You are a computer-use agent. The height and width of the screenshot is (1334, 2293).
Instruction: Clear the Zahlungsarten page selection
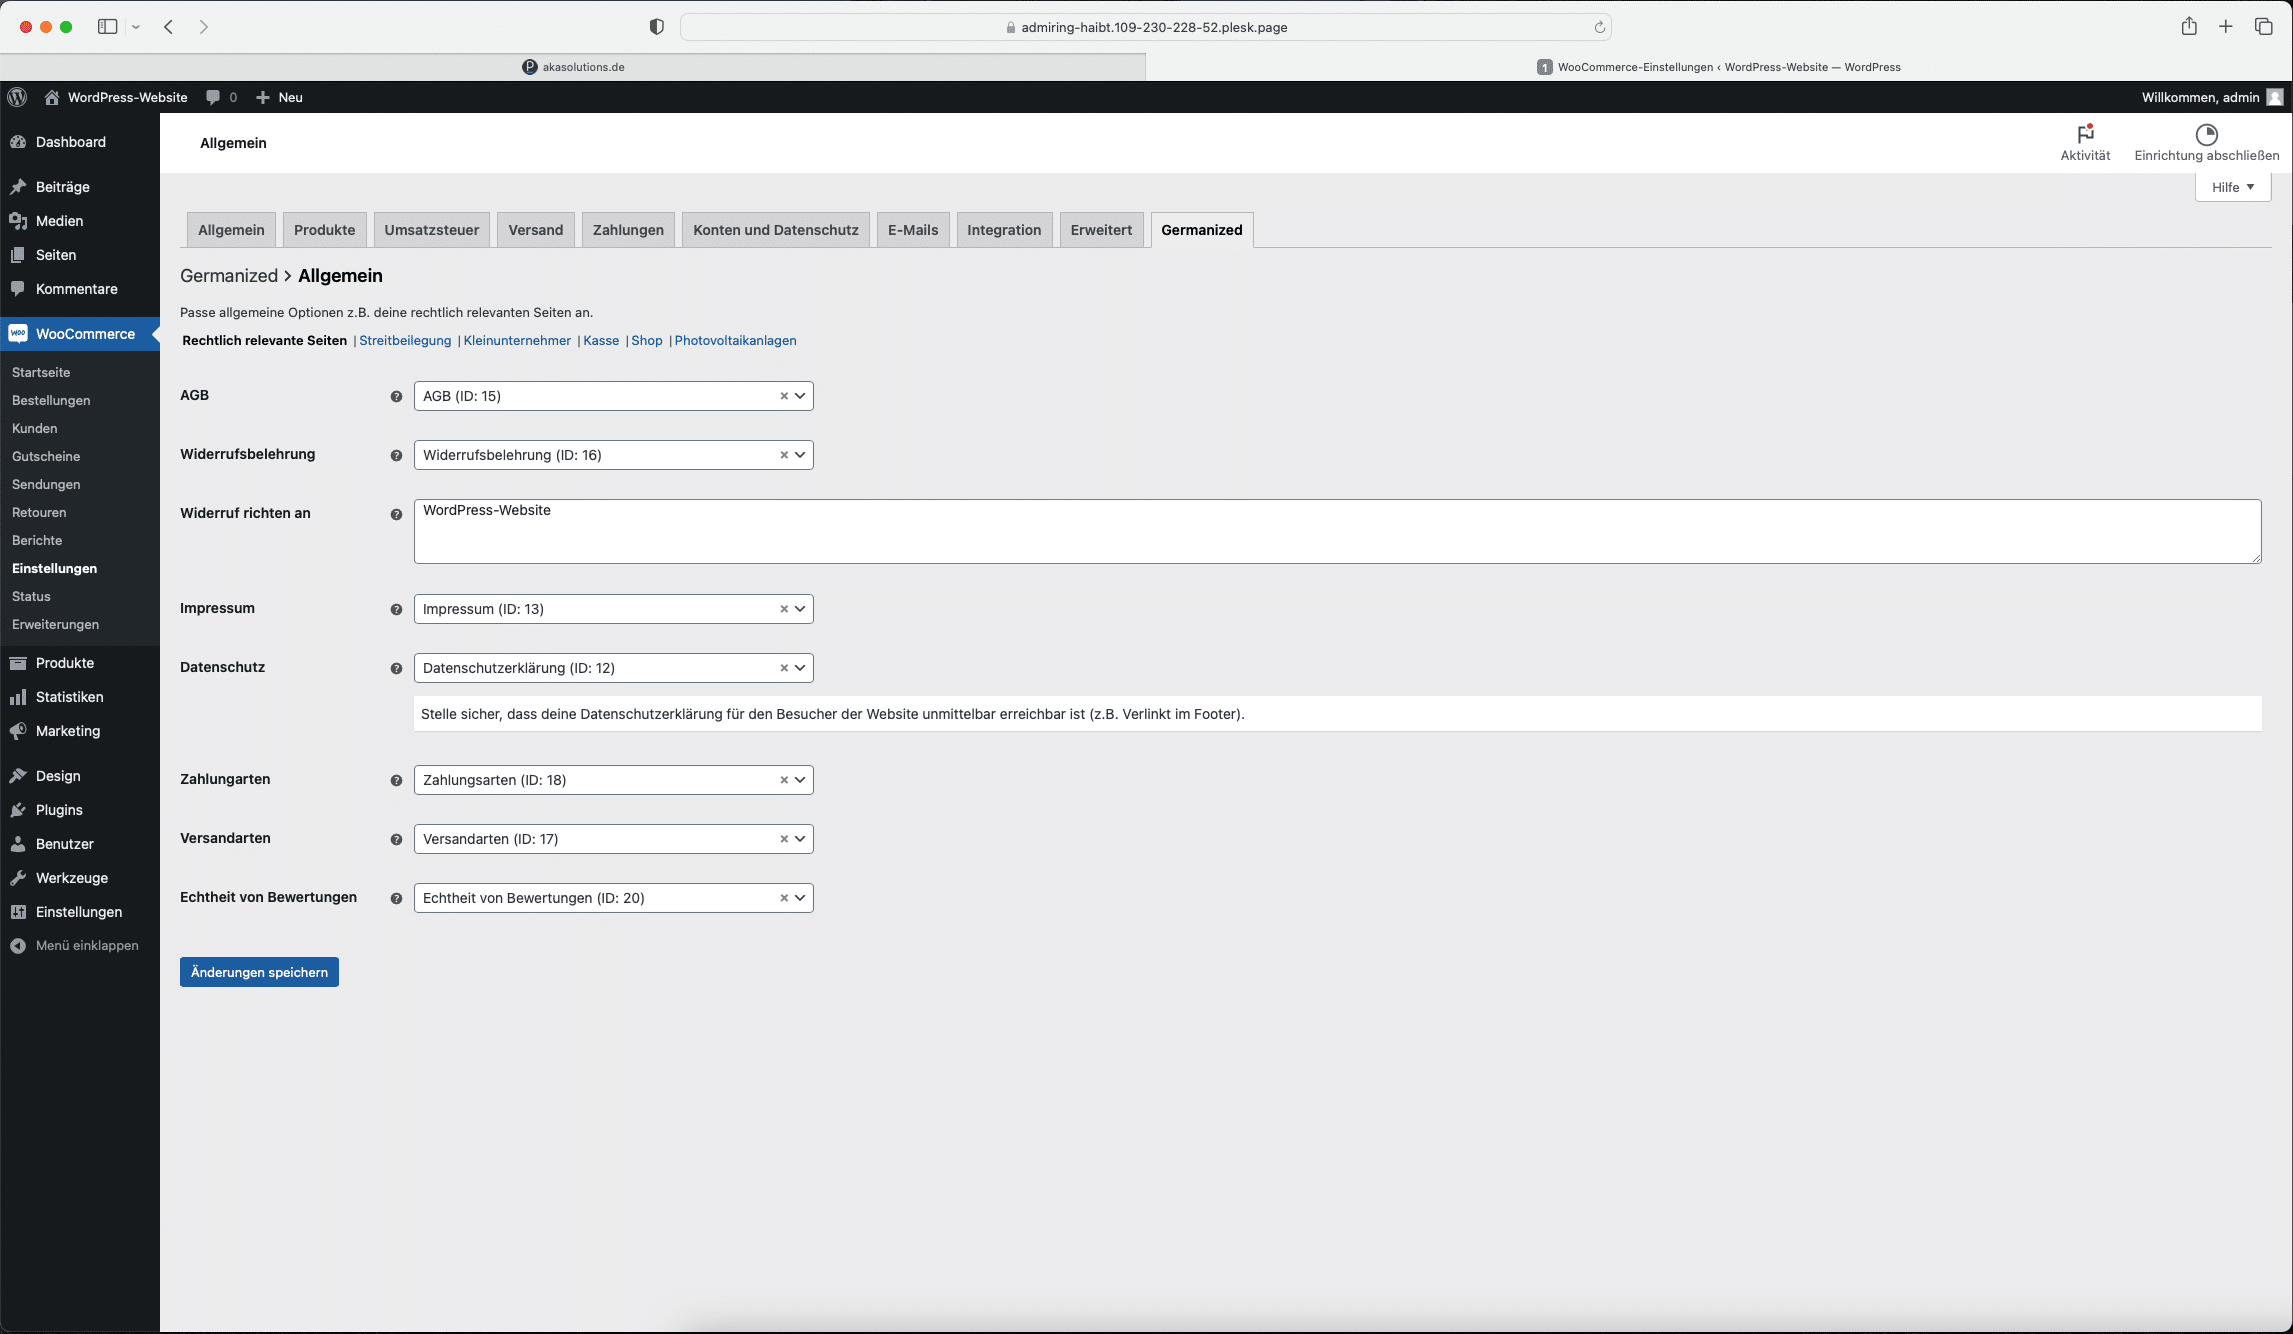pyautogui.click(x=784, y=780)
